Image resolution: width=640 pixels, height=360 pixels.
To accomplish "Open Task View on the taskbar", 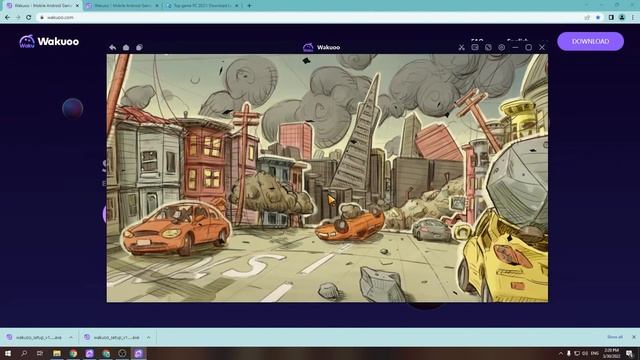I will 40,353.
